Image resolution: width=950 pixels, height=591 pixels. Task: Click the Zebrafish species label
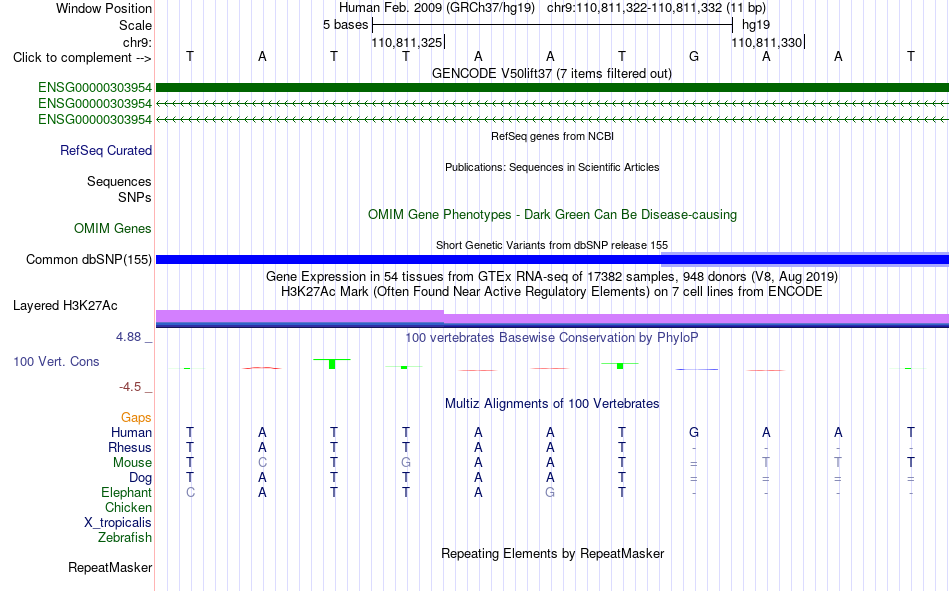[125, 538]
